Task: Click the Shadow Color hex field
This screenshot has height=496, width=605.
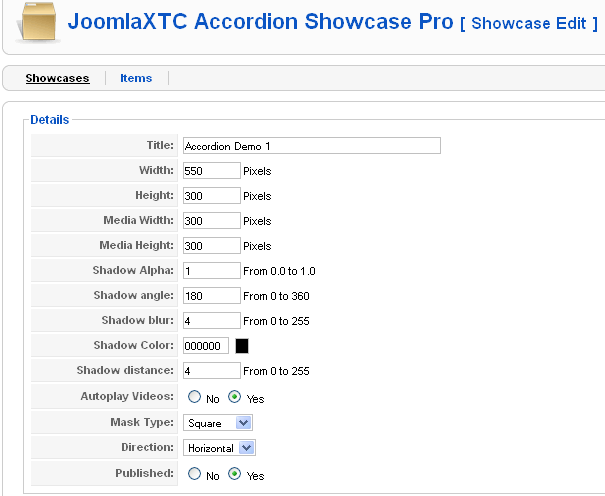Action: (x=206, y=346)
